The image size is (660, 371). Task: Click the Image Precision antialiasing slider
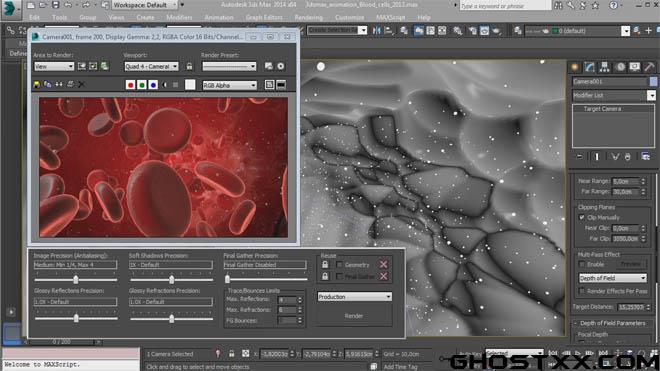tap(76, 279)
